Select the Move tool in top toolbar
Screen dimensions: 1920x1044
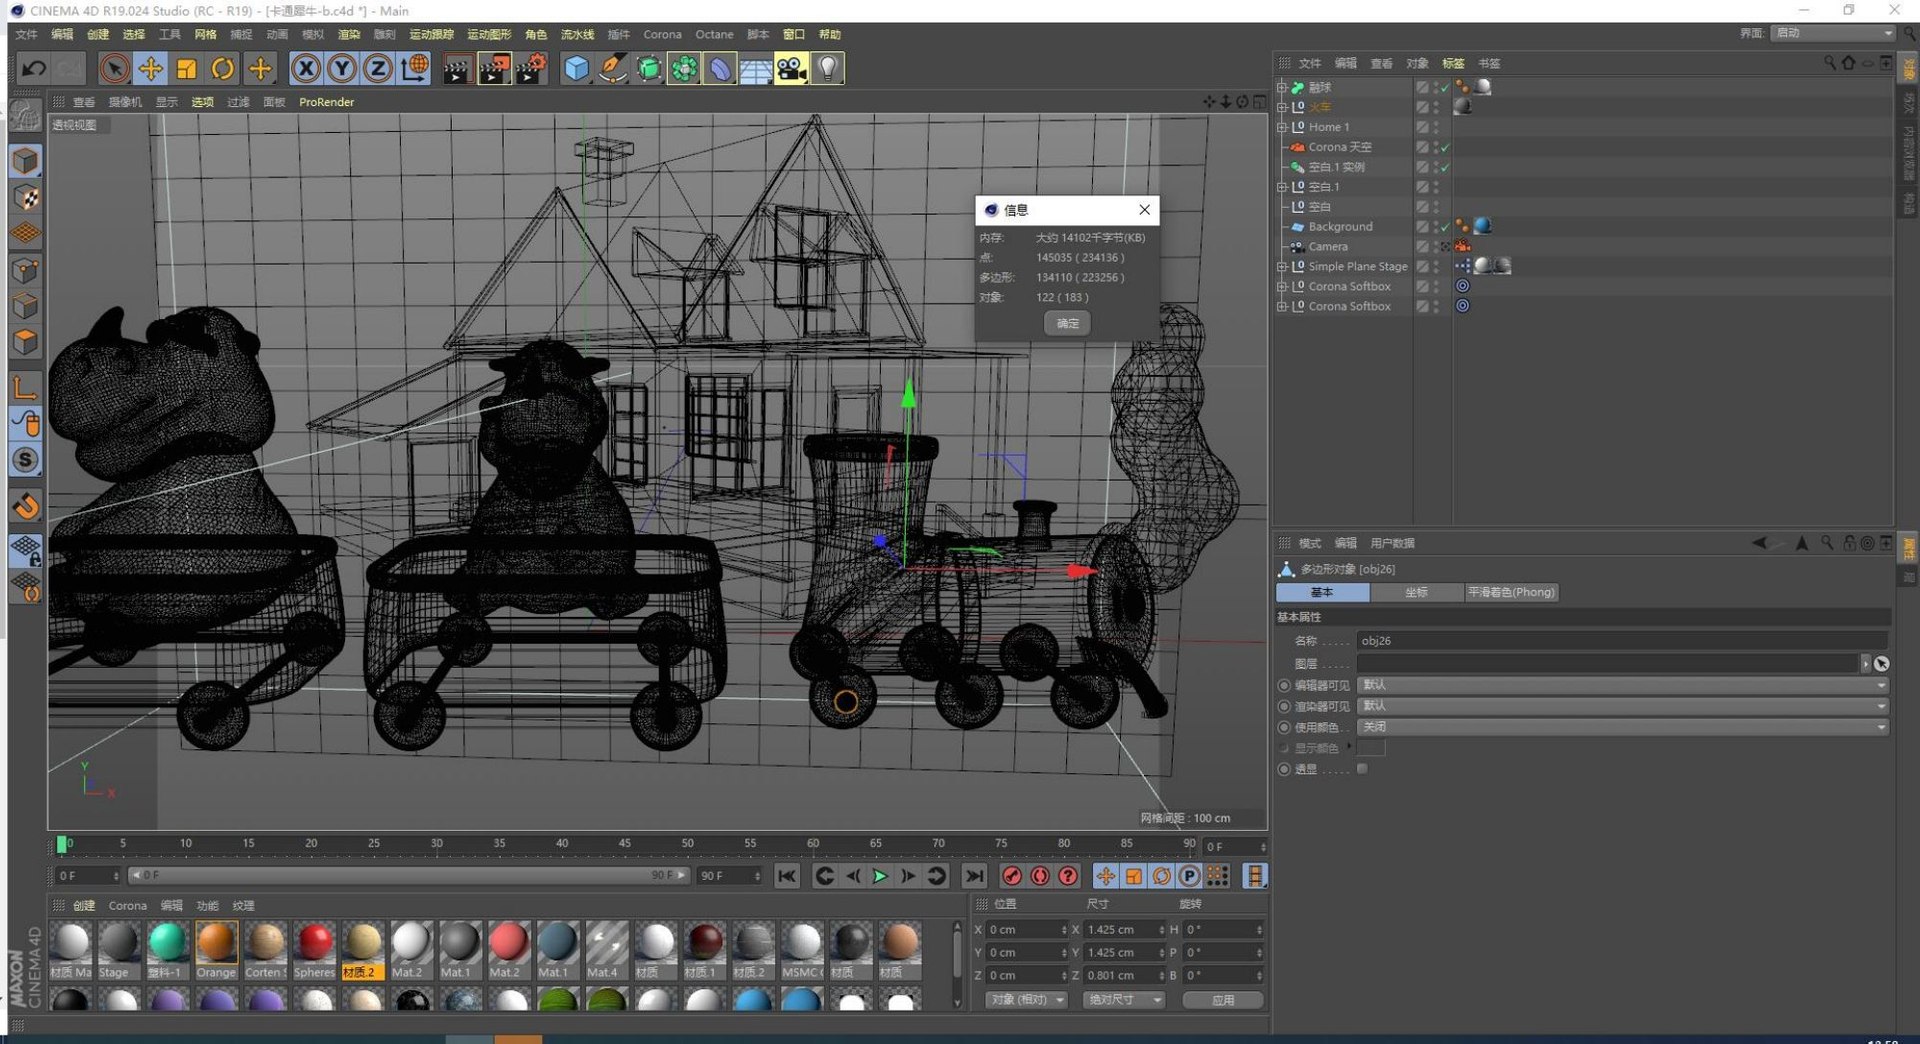click(150, 68)
